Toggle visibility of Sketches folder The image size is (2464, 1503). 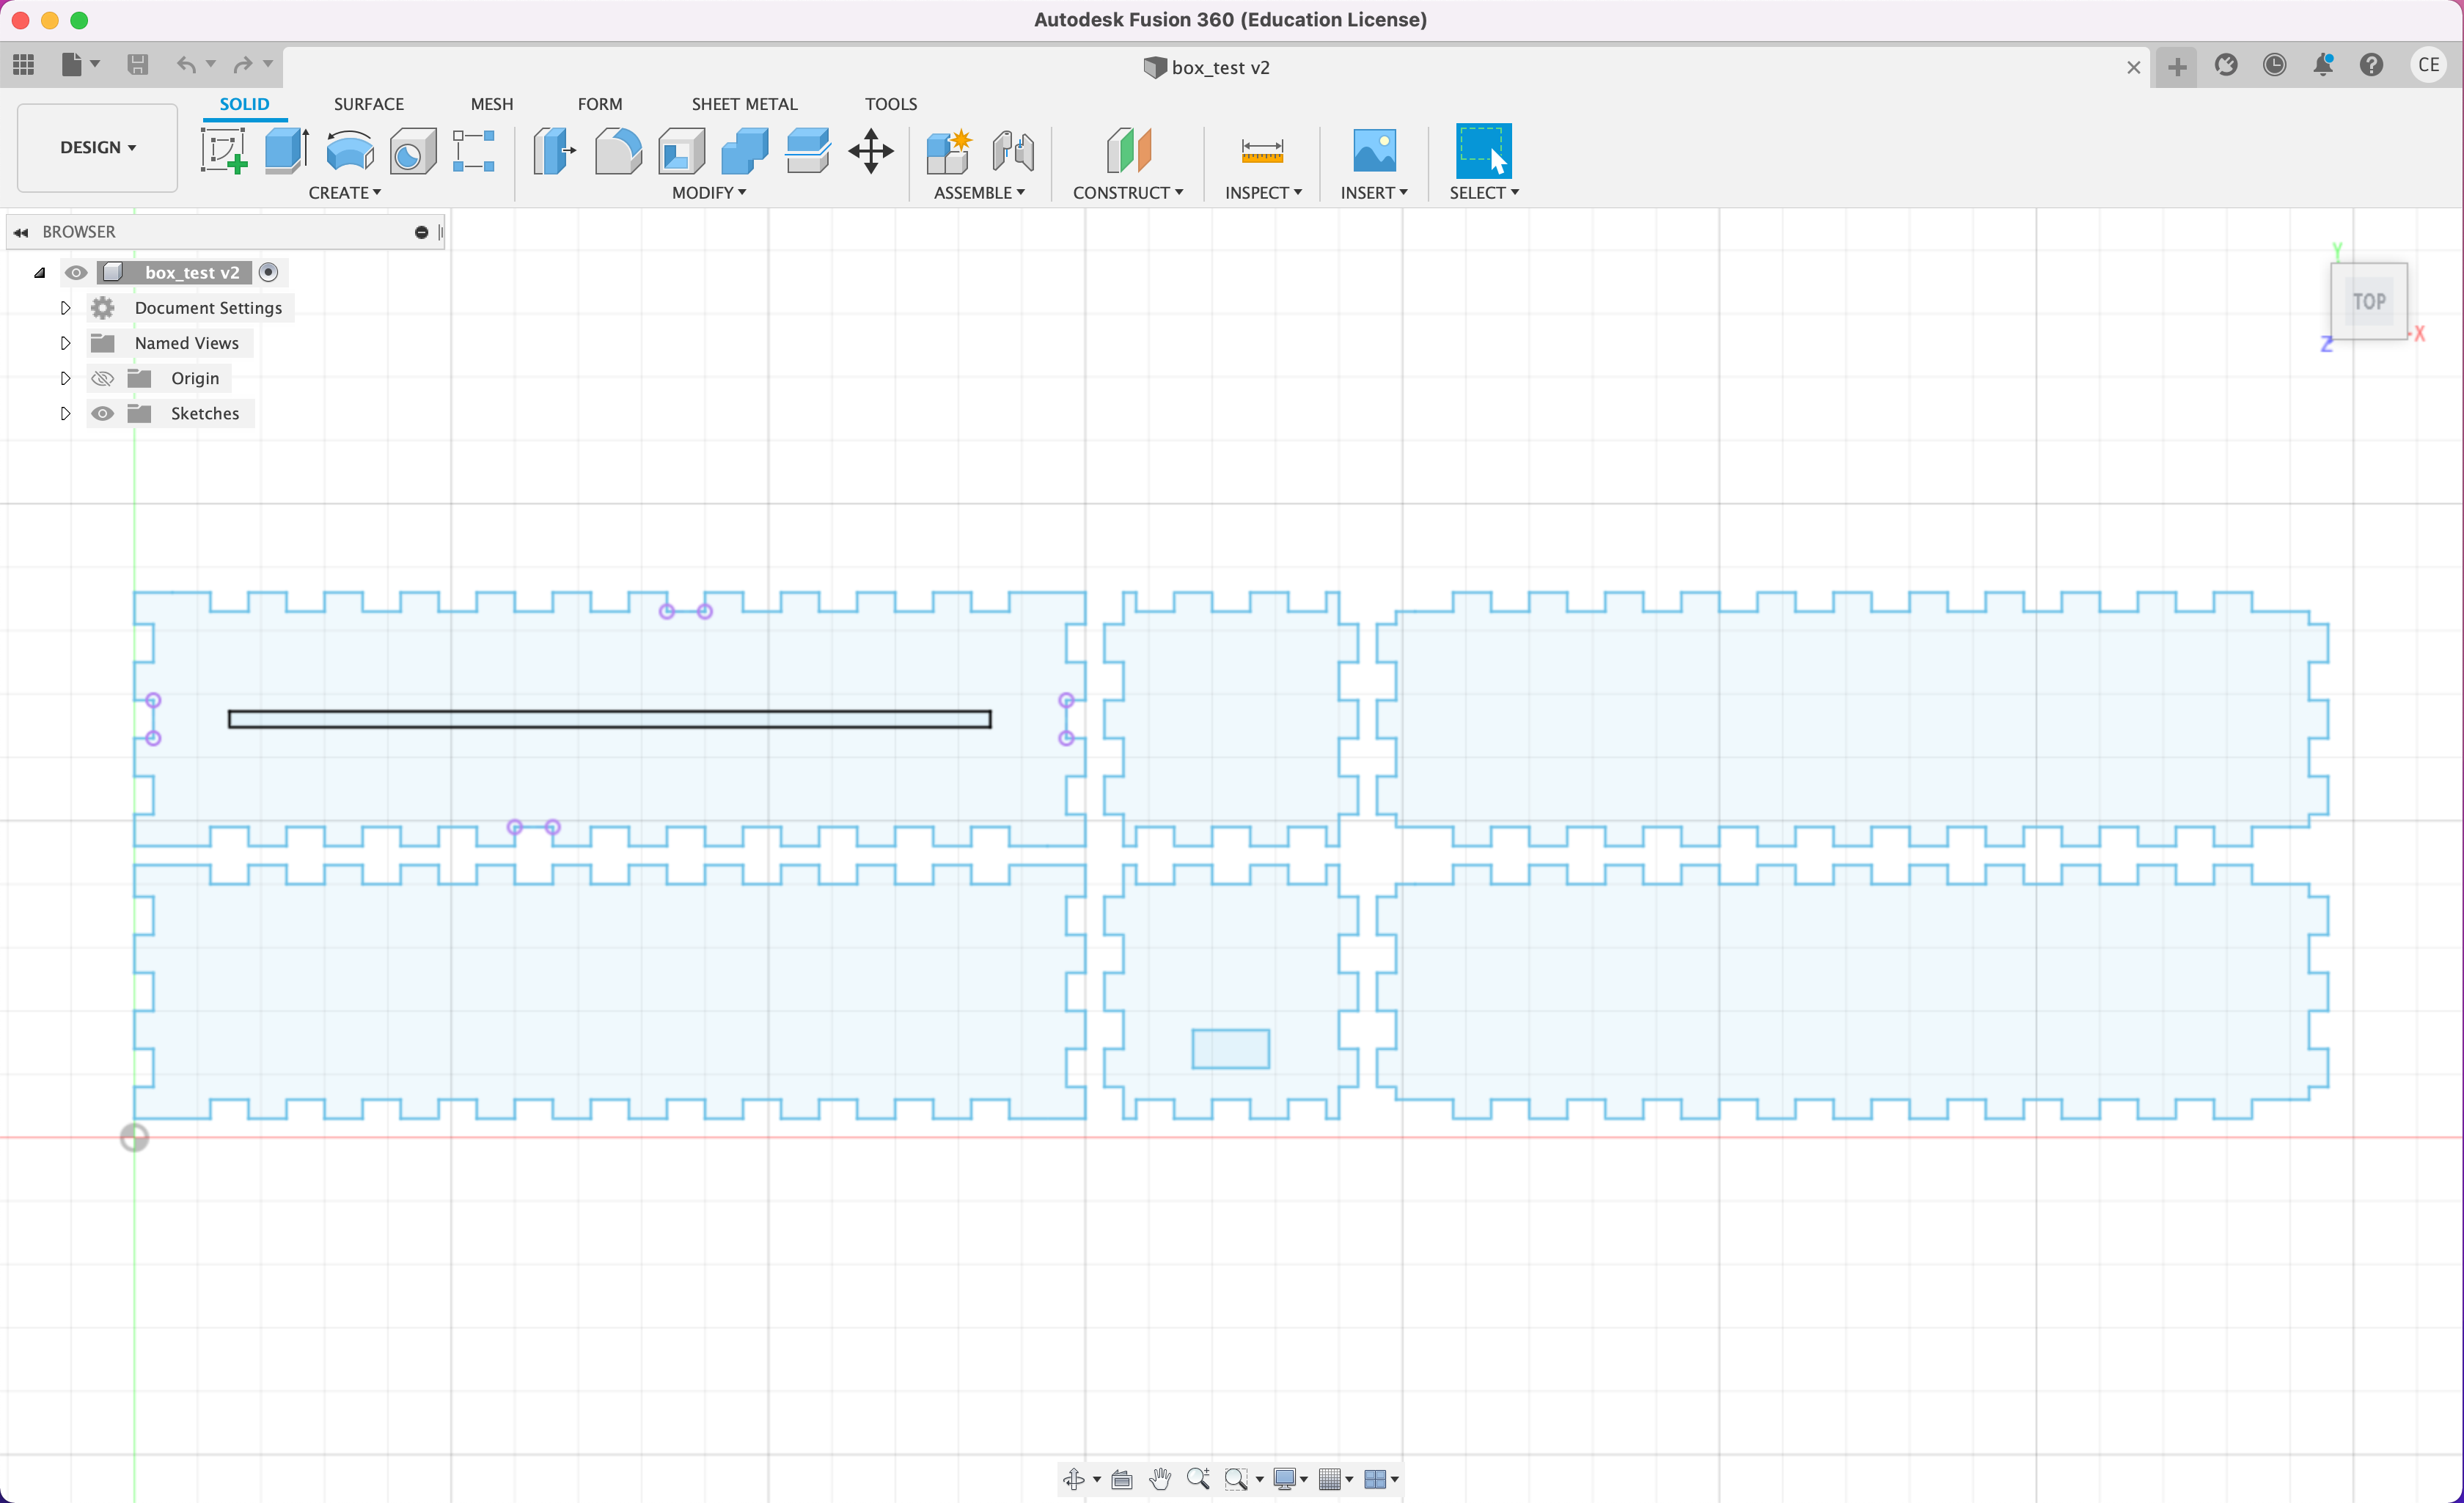[x=102, y=414]
